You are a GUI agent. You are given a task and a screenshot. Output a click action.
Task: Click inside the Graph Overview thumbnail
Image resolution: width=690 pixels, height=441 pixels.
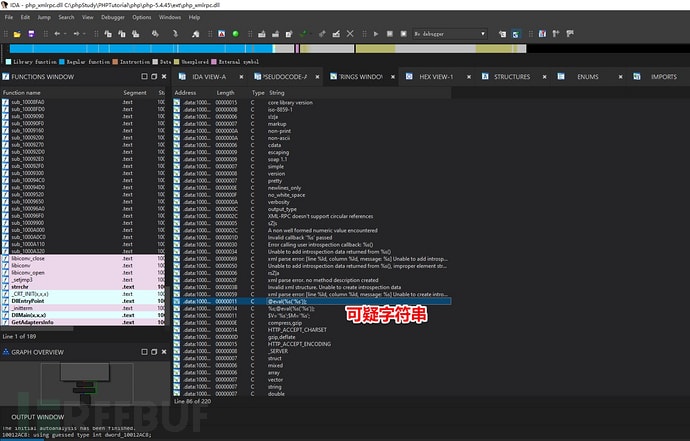tap(85, 382)
